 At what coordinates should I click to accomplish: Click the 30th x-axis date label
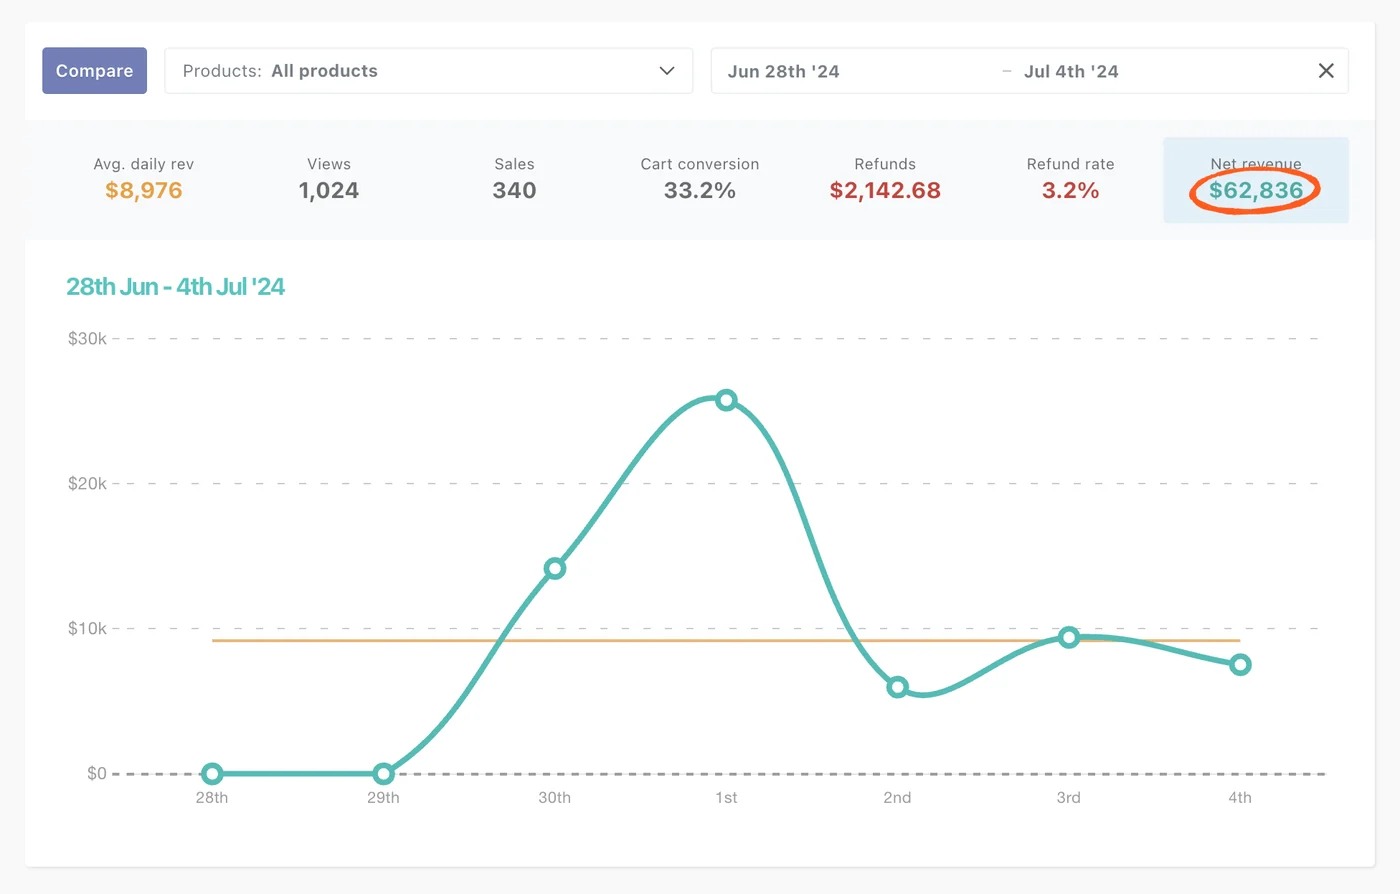coord(555,798)
